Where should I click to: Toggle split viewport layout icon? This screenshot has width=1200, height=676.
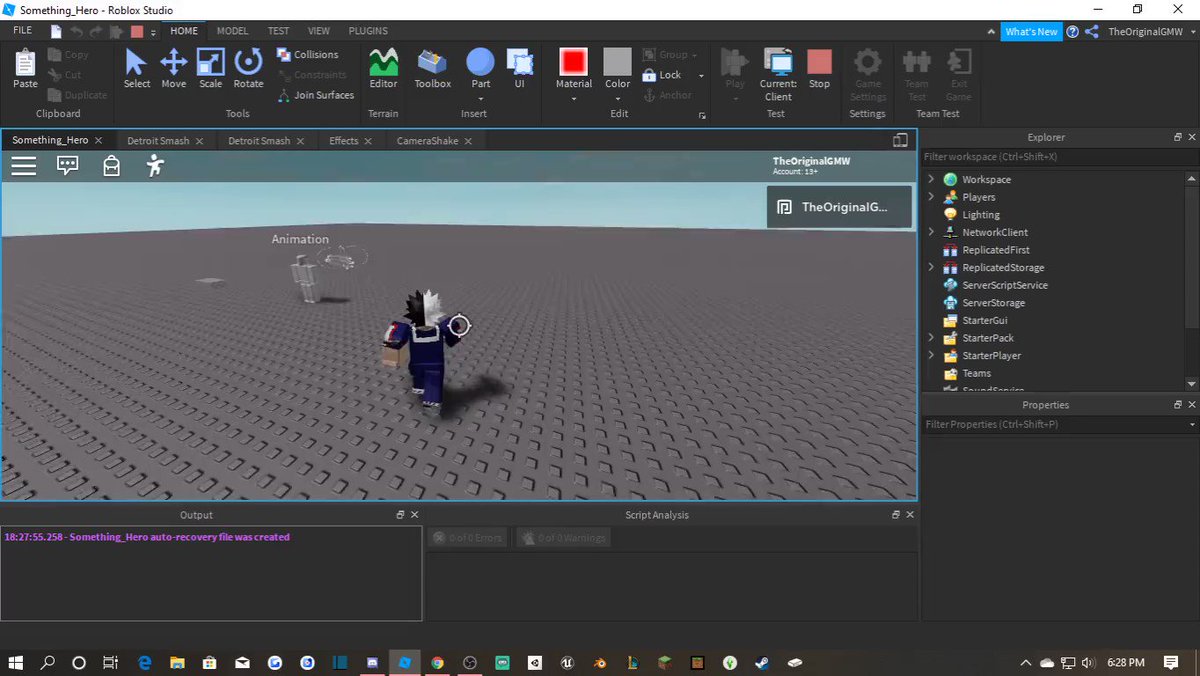coord(900,141)
